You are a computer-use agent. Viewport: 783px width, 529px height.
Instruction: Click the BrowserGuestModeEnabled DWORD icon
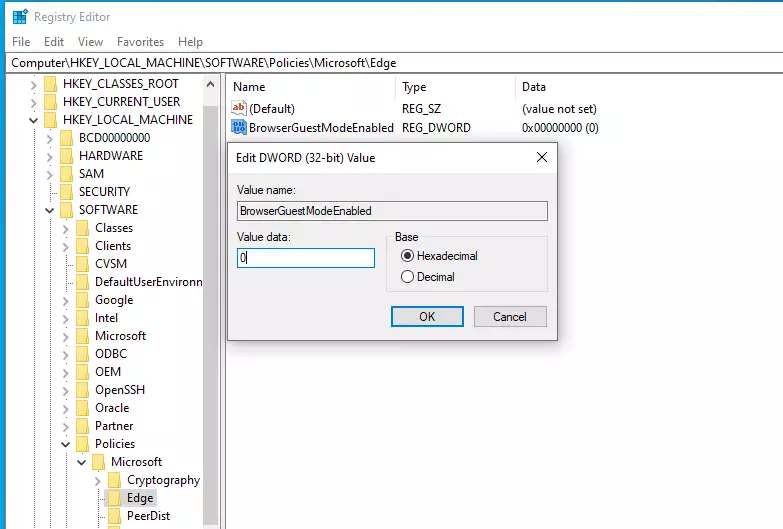click(x=239, y=127)
